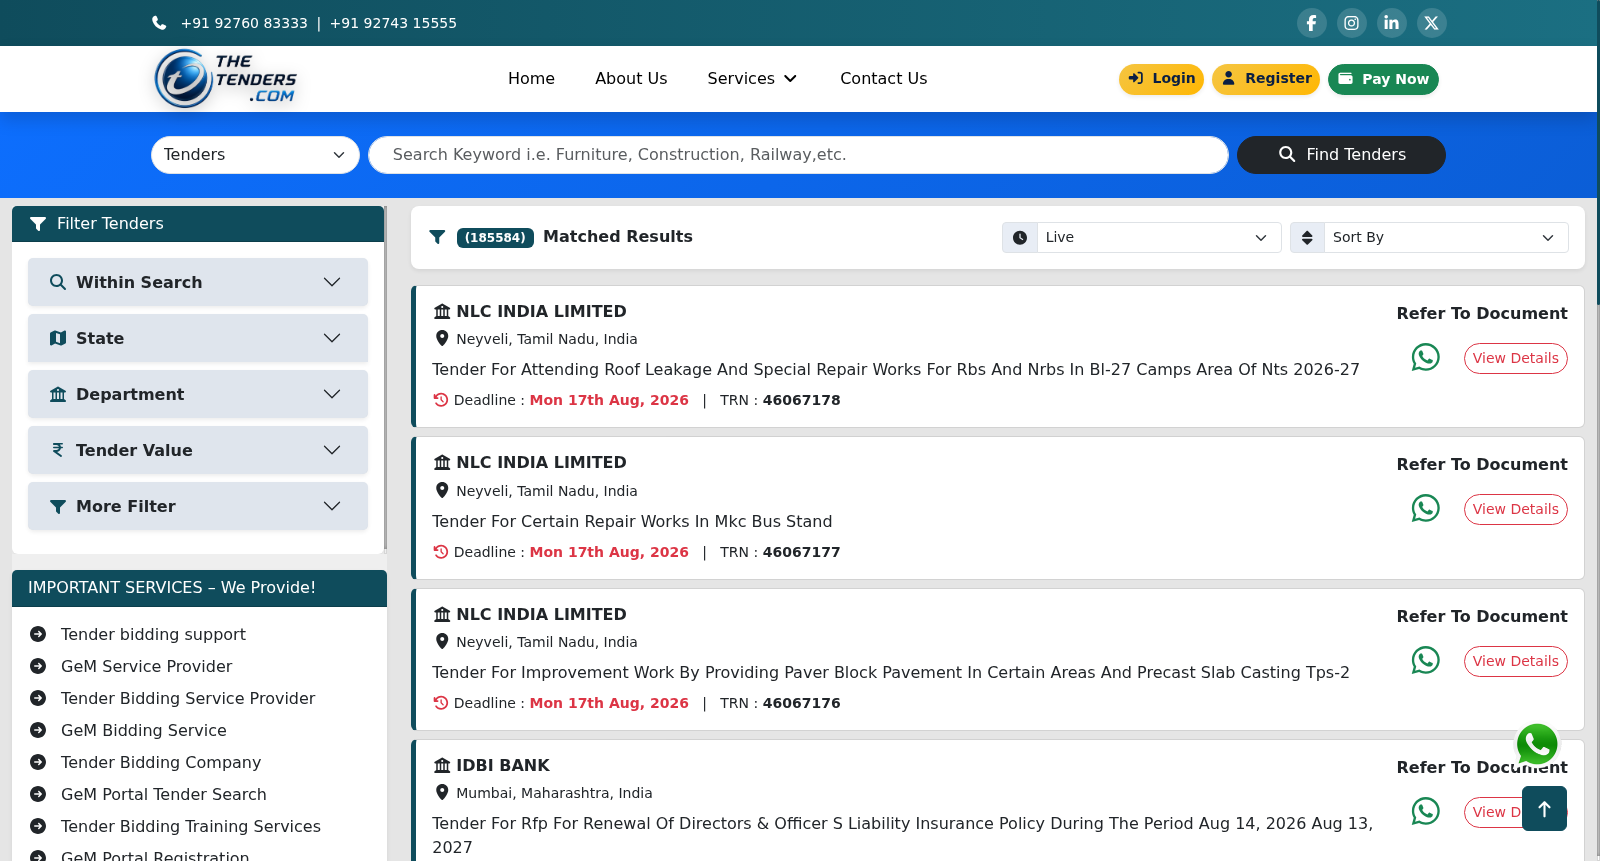Open the Instagram social icon
The height and width of the screenshot is (861, 1600).
[1351, 23]
